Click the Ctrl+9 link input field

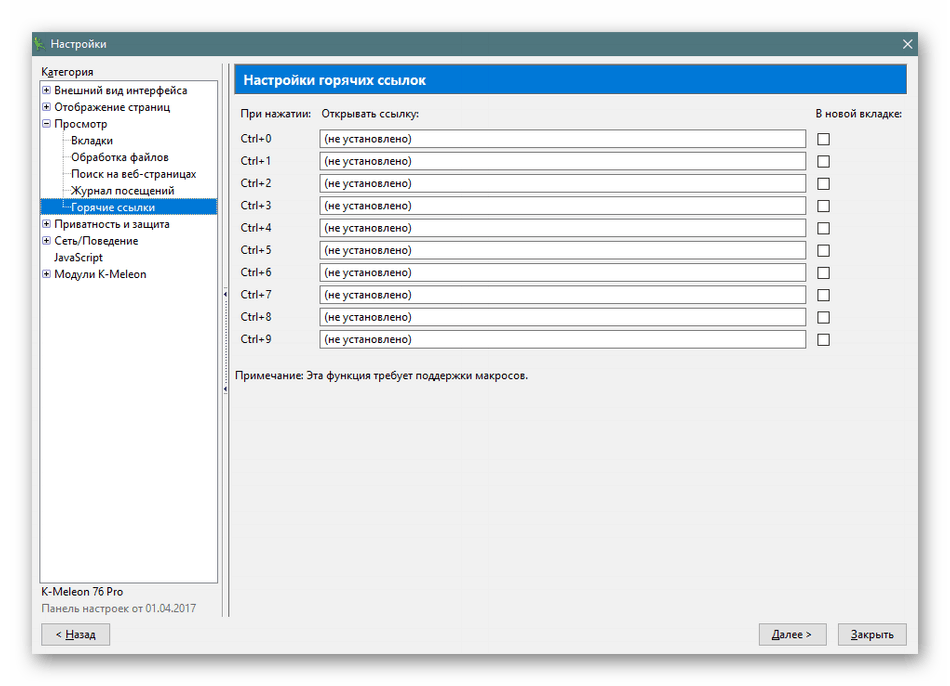[562, 339]
